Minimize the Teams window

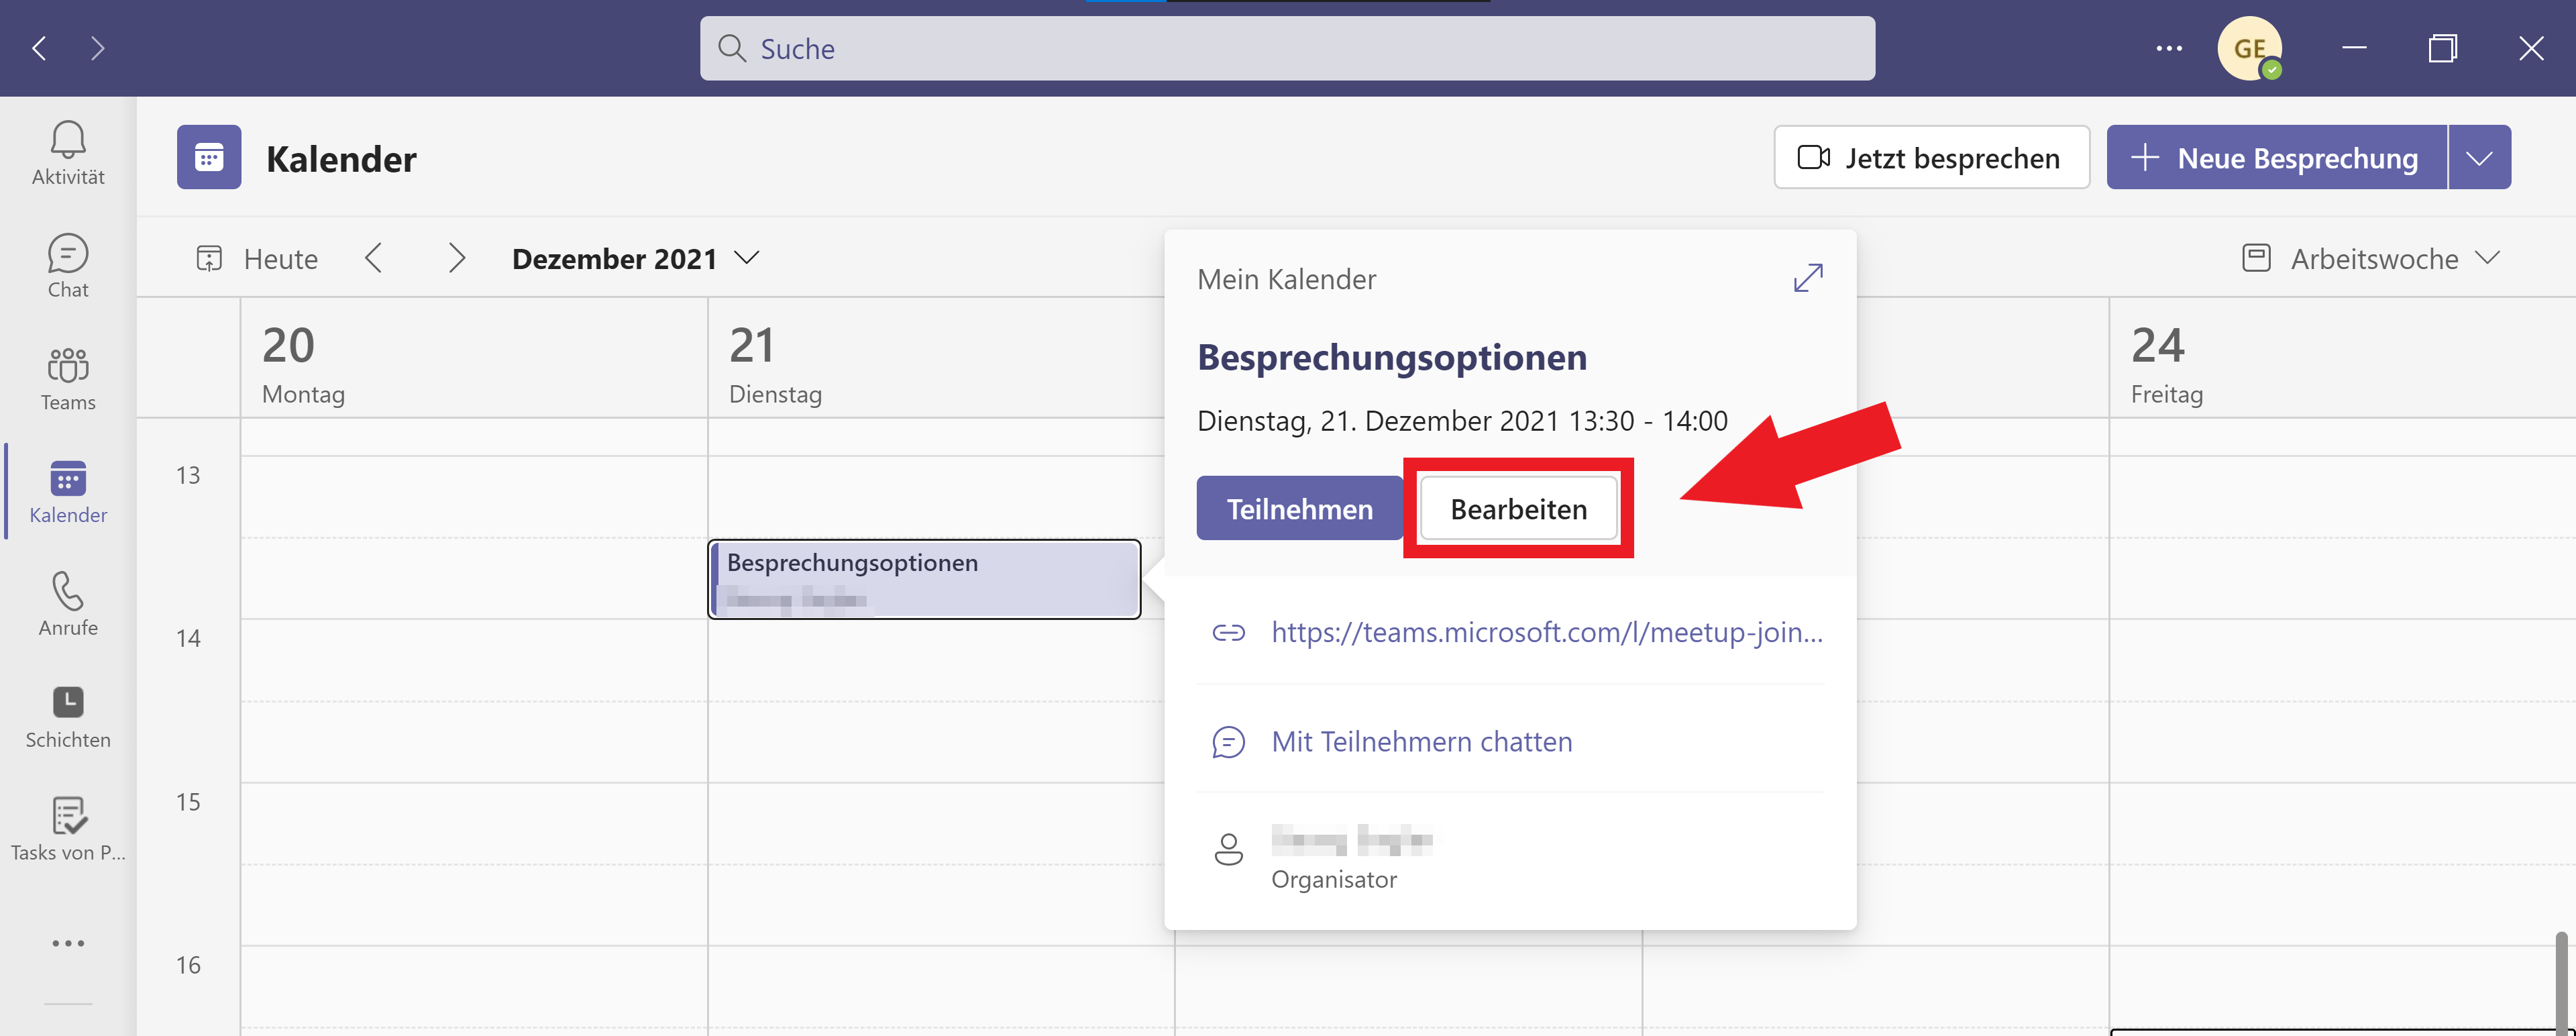pos(2354,48)
